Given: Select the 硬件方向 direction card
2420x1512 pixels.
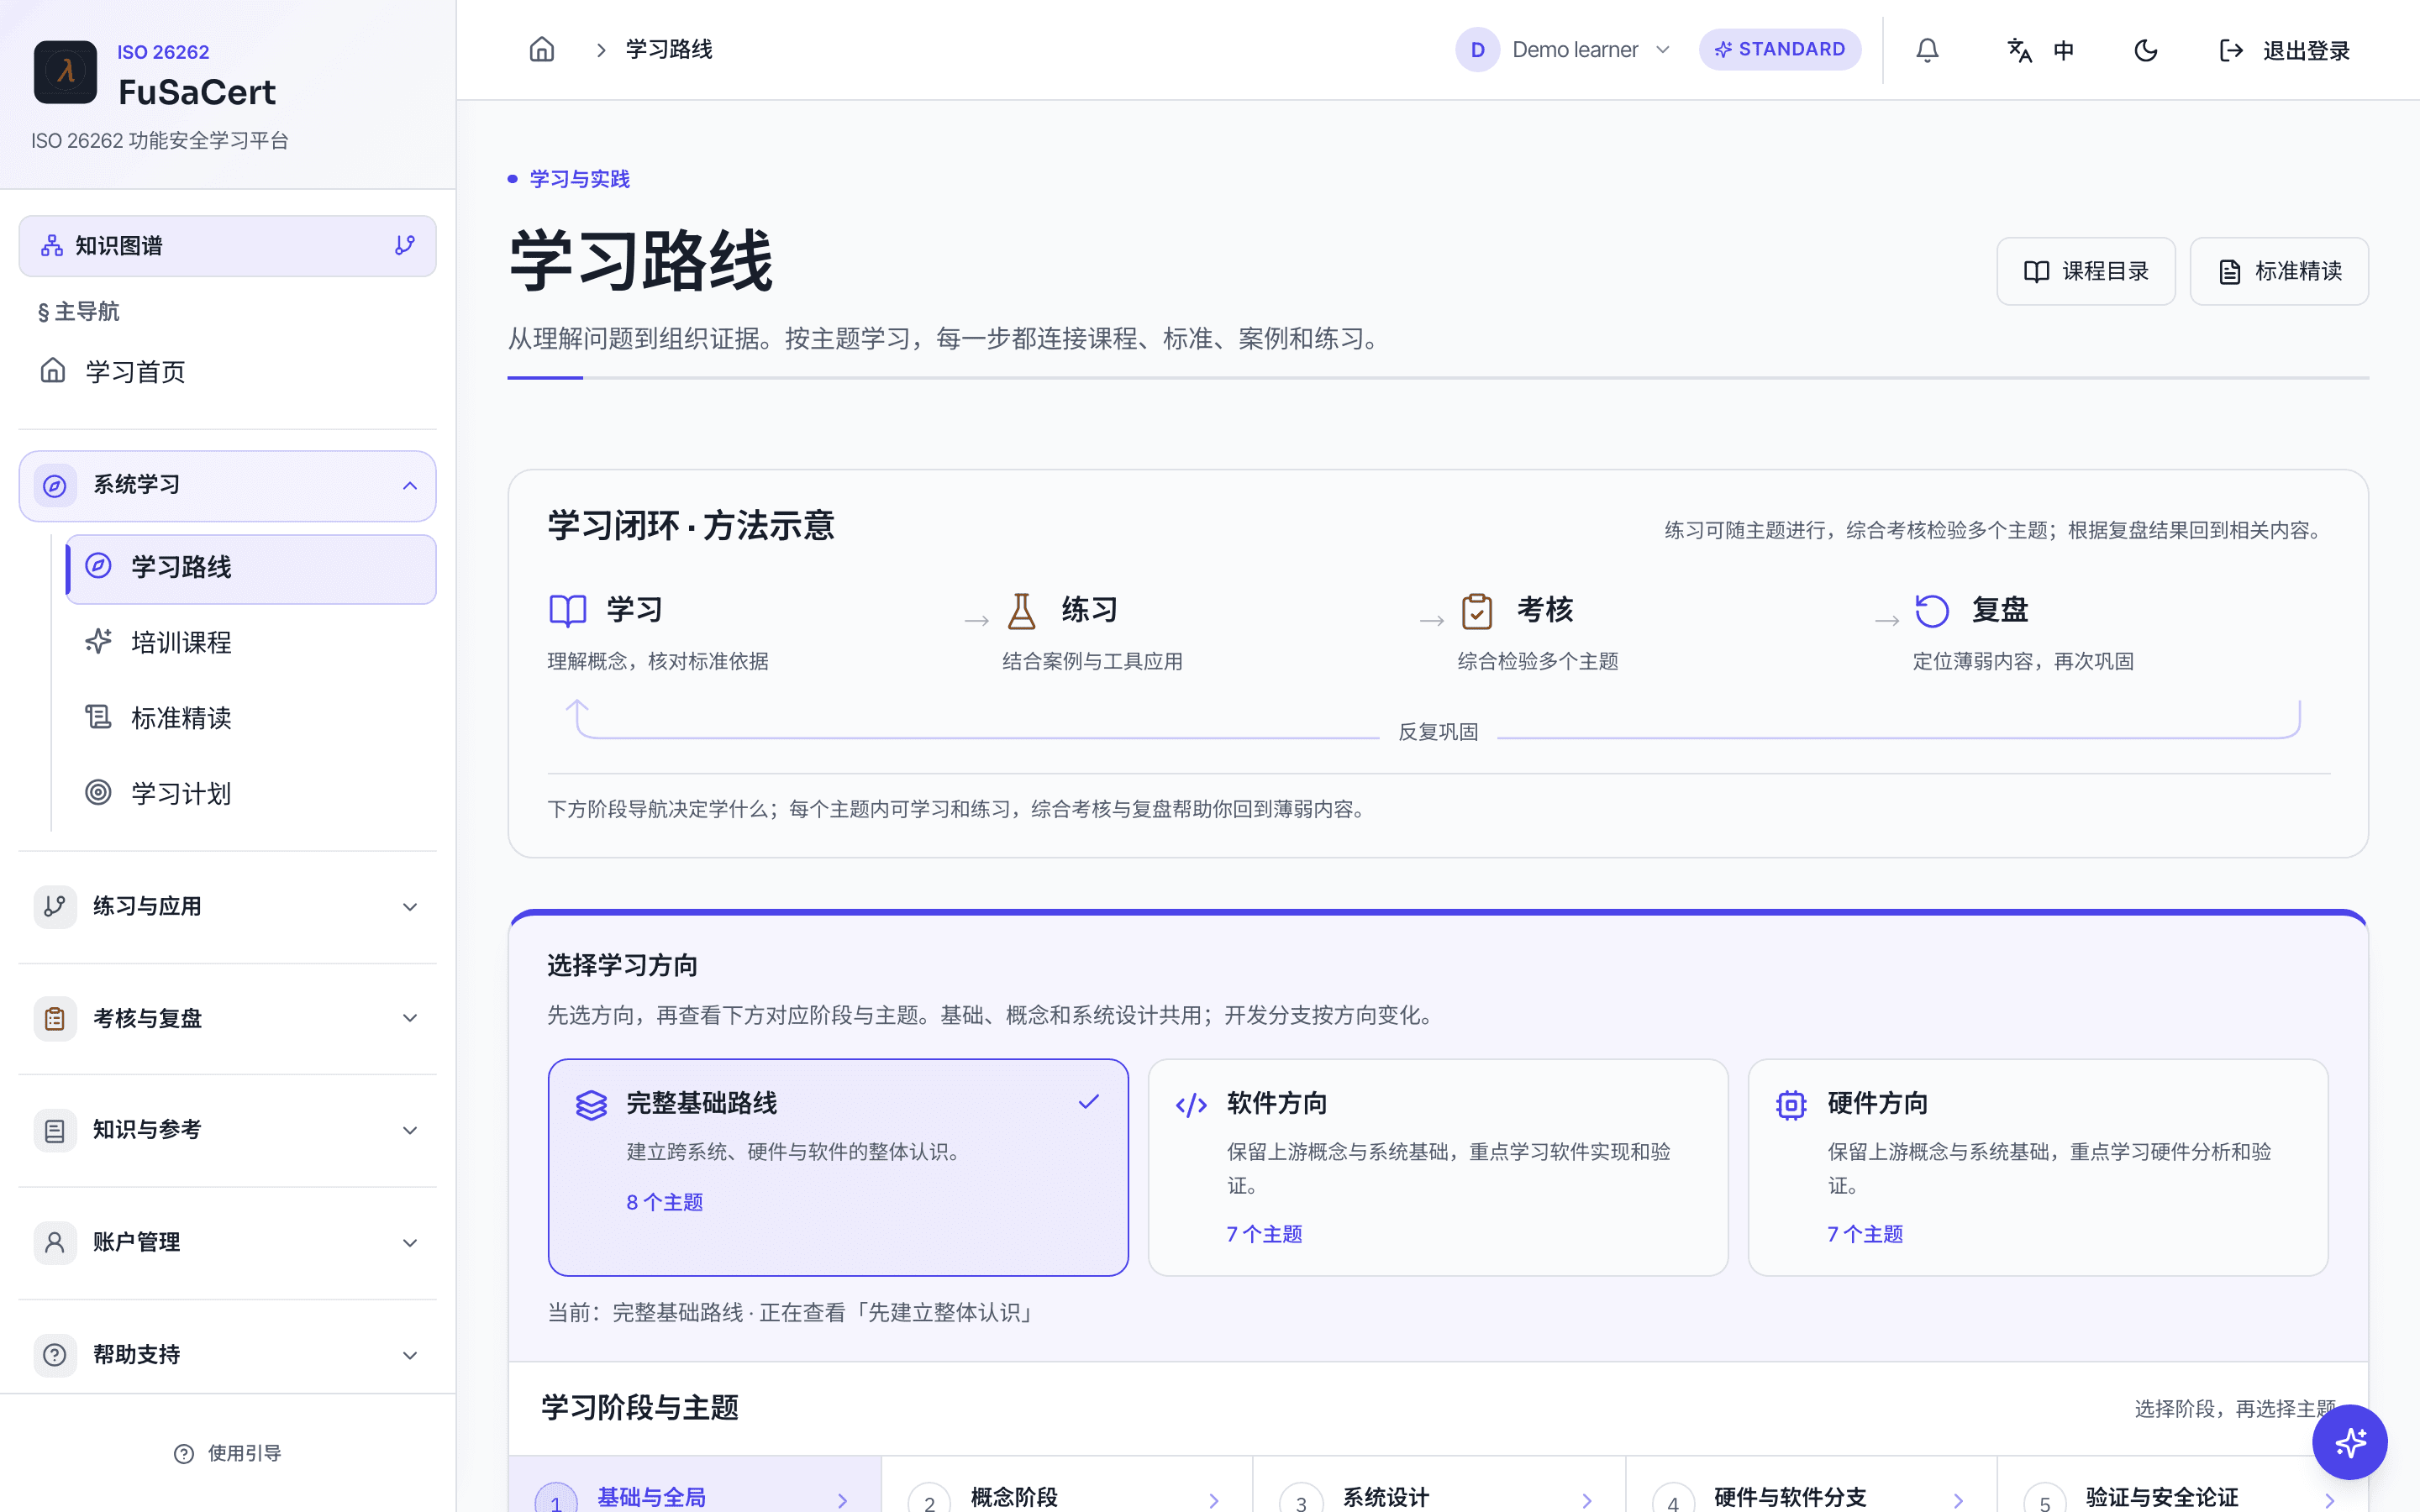Looking at the screenshot, I should (2037, 1167).
